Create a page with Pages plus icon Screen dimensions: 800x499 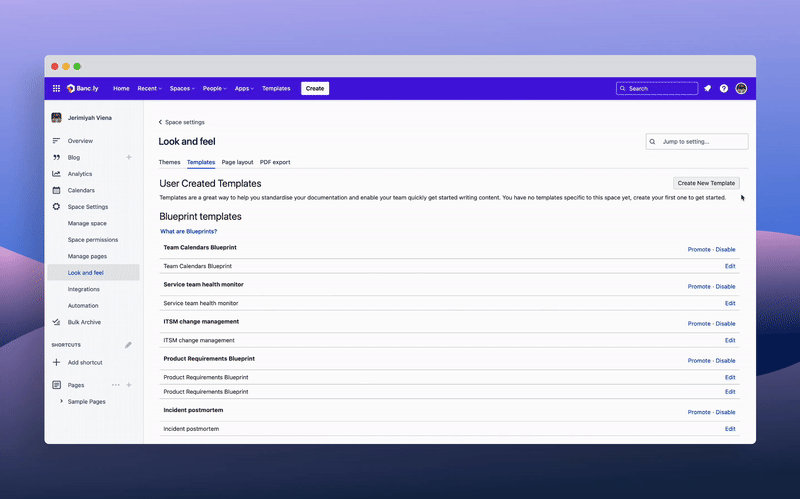(x=129, y=385)
